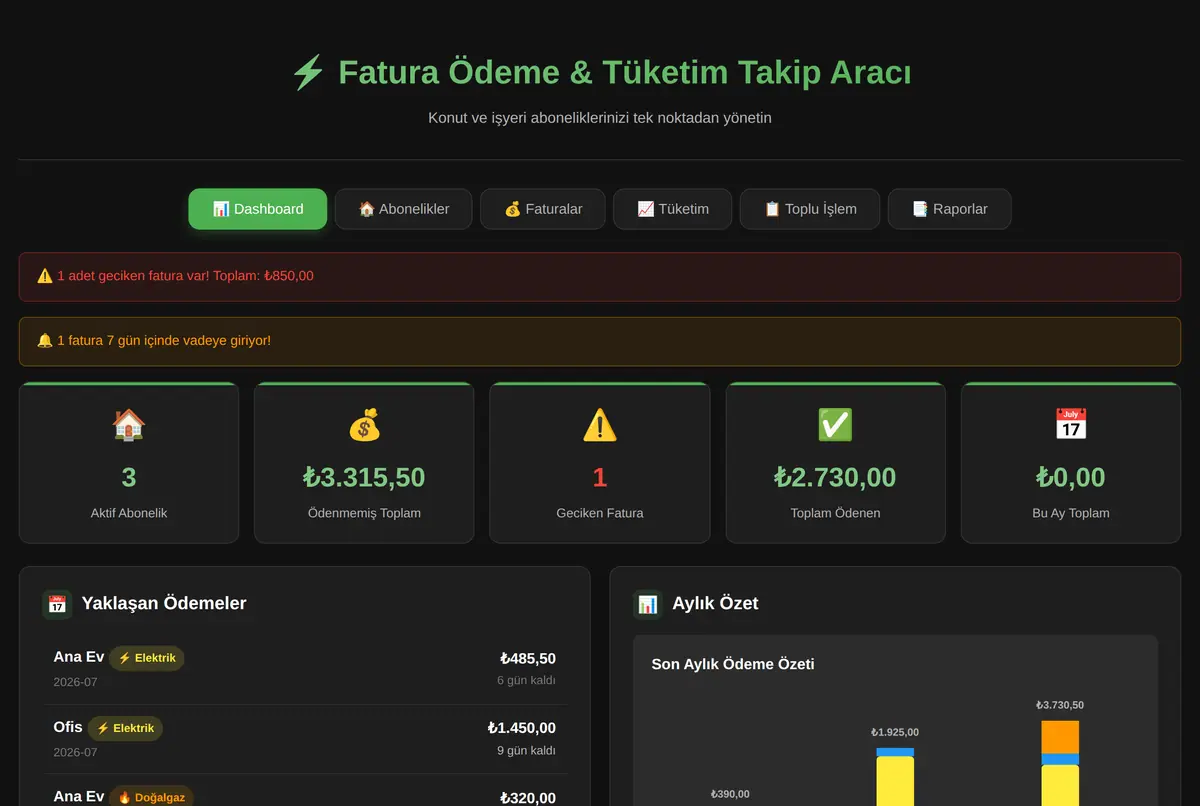The height and width of the screenshot is (806, 1200).
Task: Open the Toplu İşlem tab
Action: pyautogui.click(x=810, y=209)
